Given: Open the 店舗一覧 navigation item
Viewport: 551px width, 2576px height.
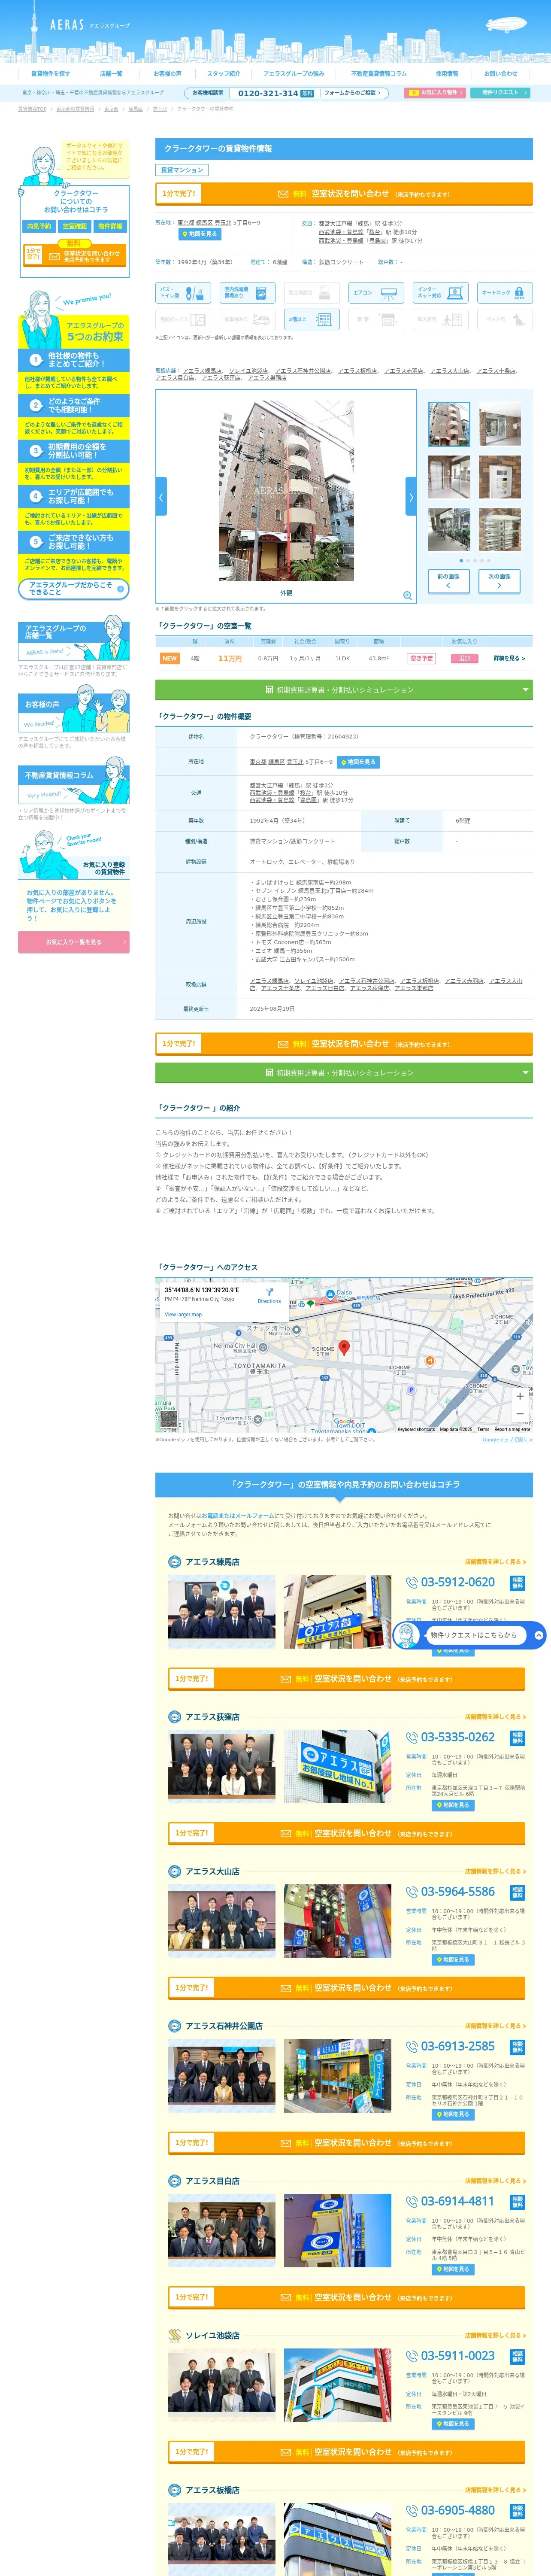Looking at the screenshot, I should pyautogui.click(x=111, y=74).
